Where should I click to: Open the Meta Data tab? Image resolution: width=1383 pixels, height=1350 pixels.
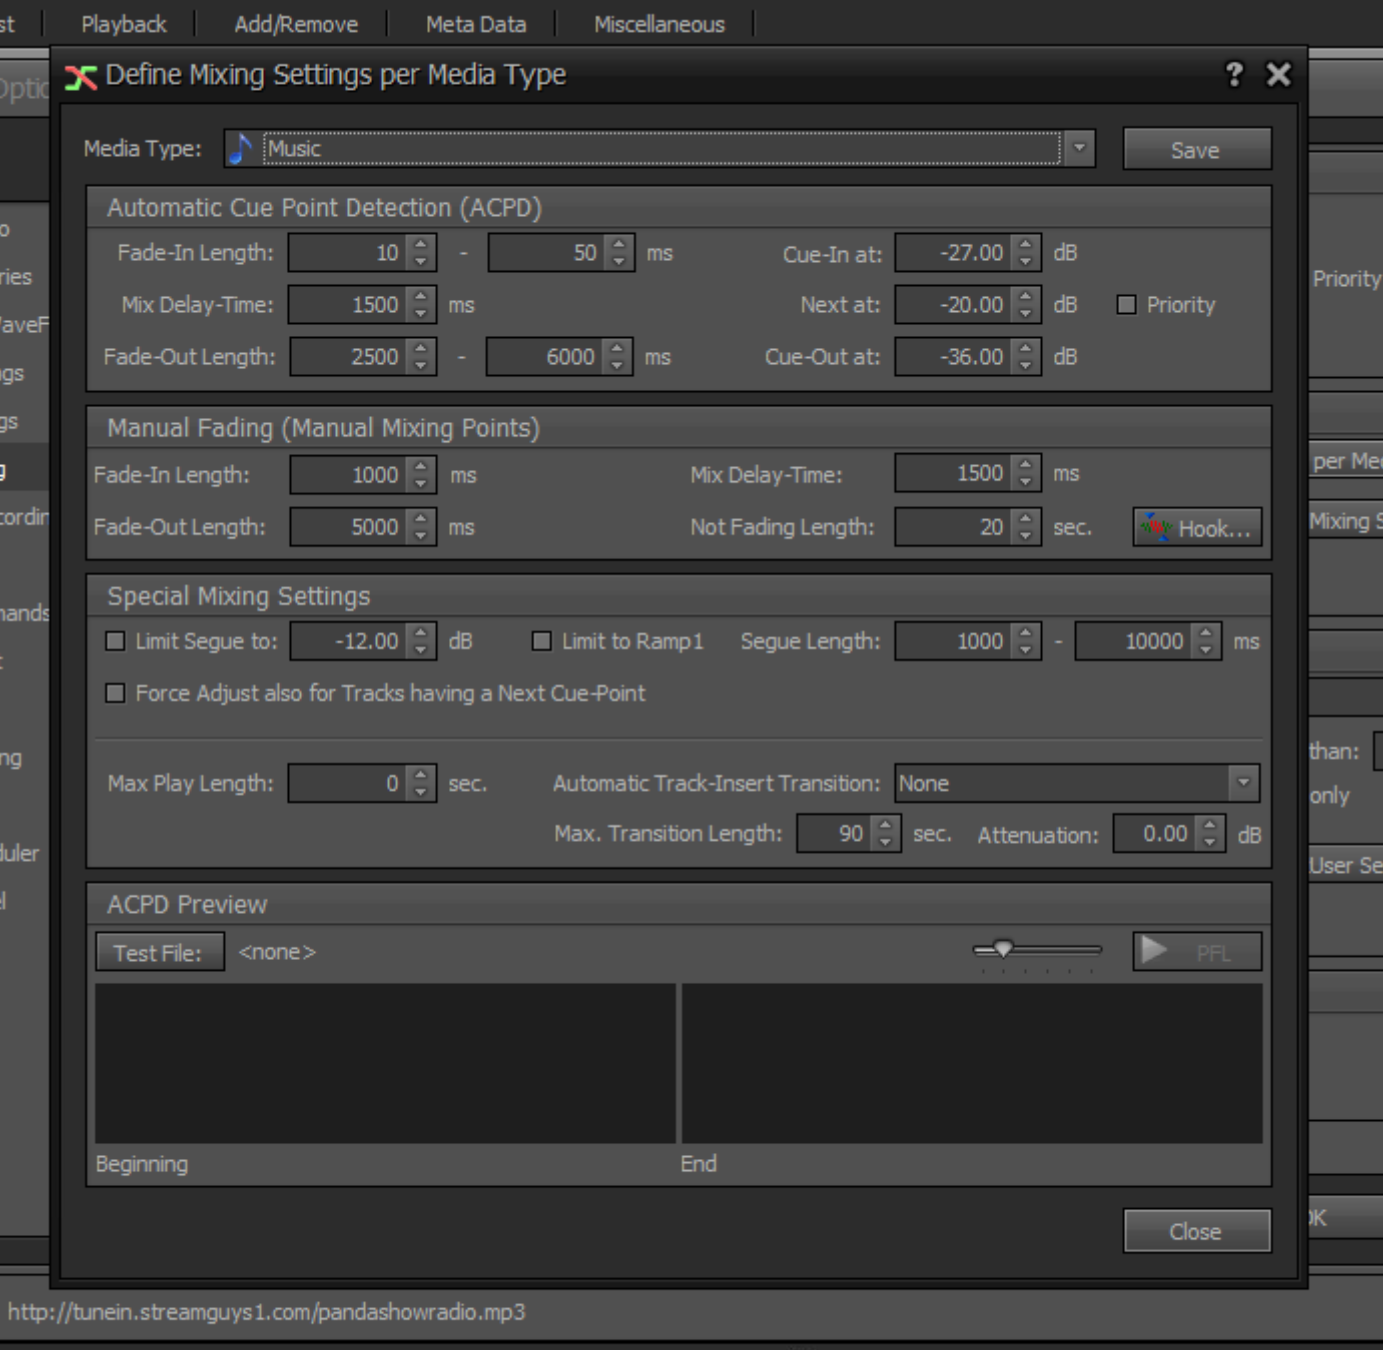(x=476, y=24)
